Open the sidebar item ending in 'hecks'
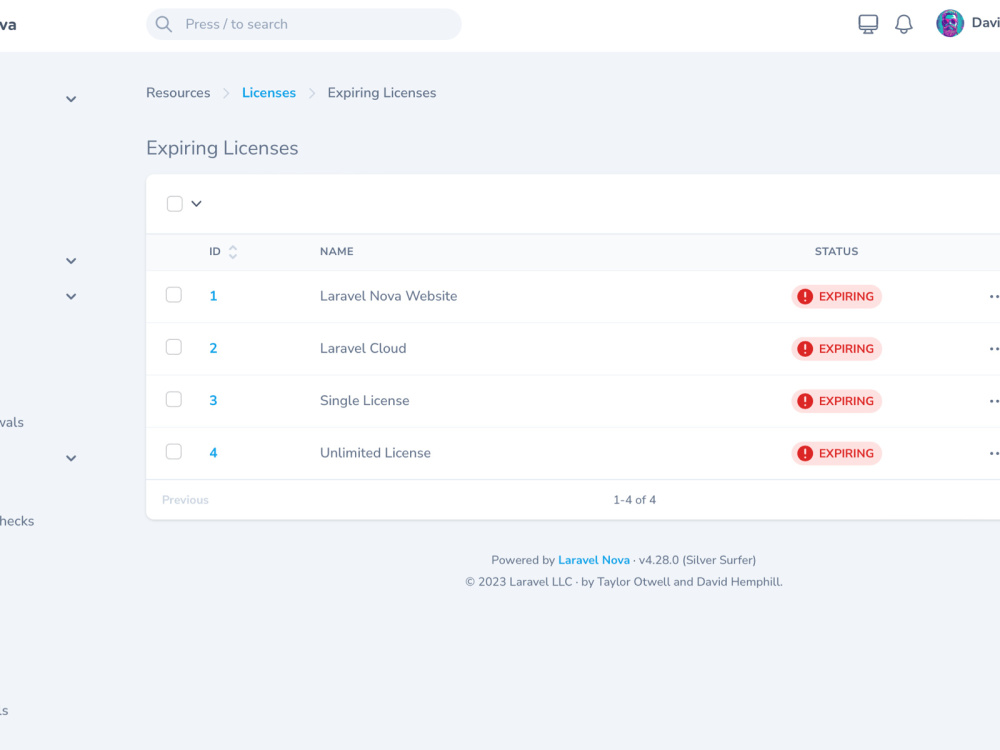 [17, 521]
